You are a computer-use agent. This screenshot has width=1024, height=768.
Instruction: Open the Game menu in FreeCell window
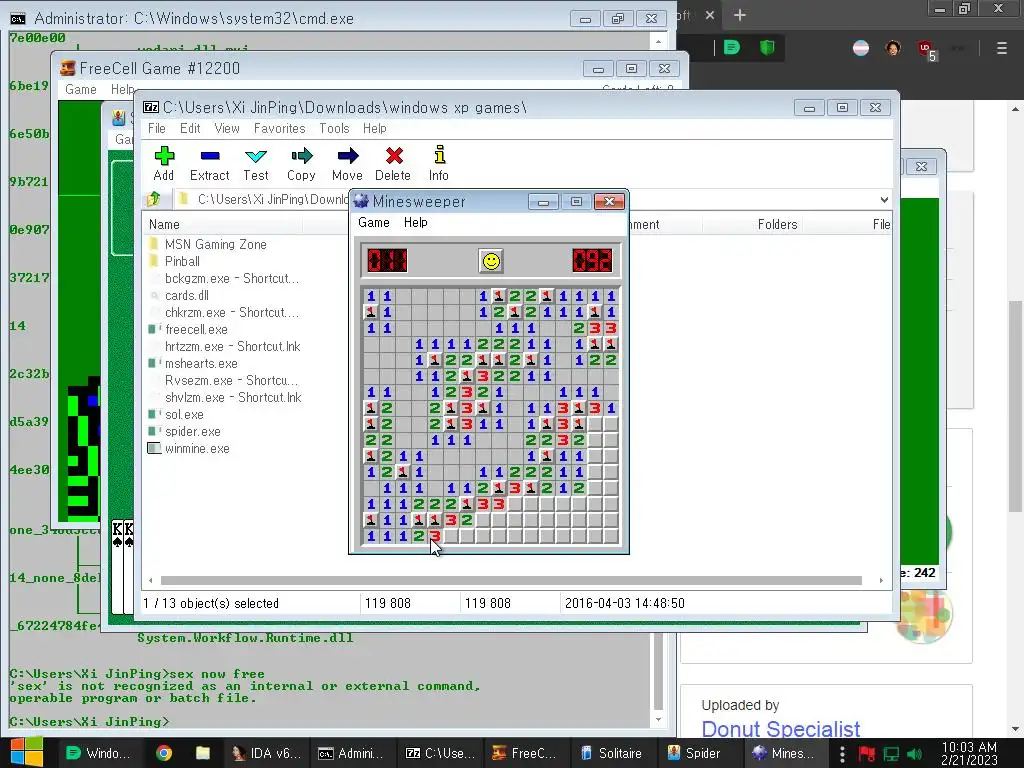click(x=81, y=89)
